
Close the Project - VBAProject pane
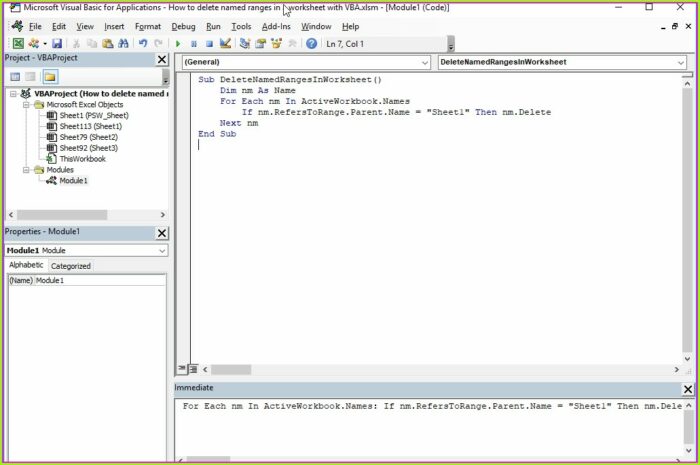tap(162, 59)
